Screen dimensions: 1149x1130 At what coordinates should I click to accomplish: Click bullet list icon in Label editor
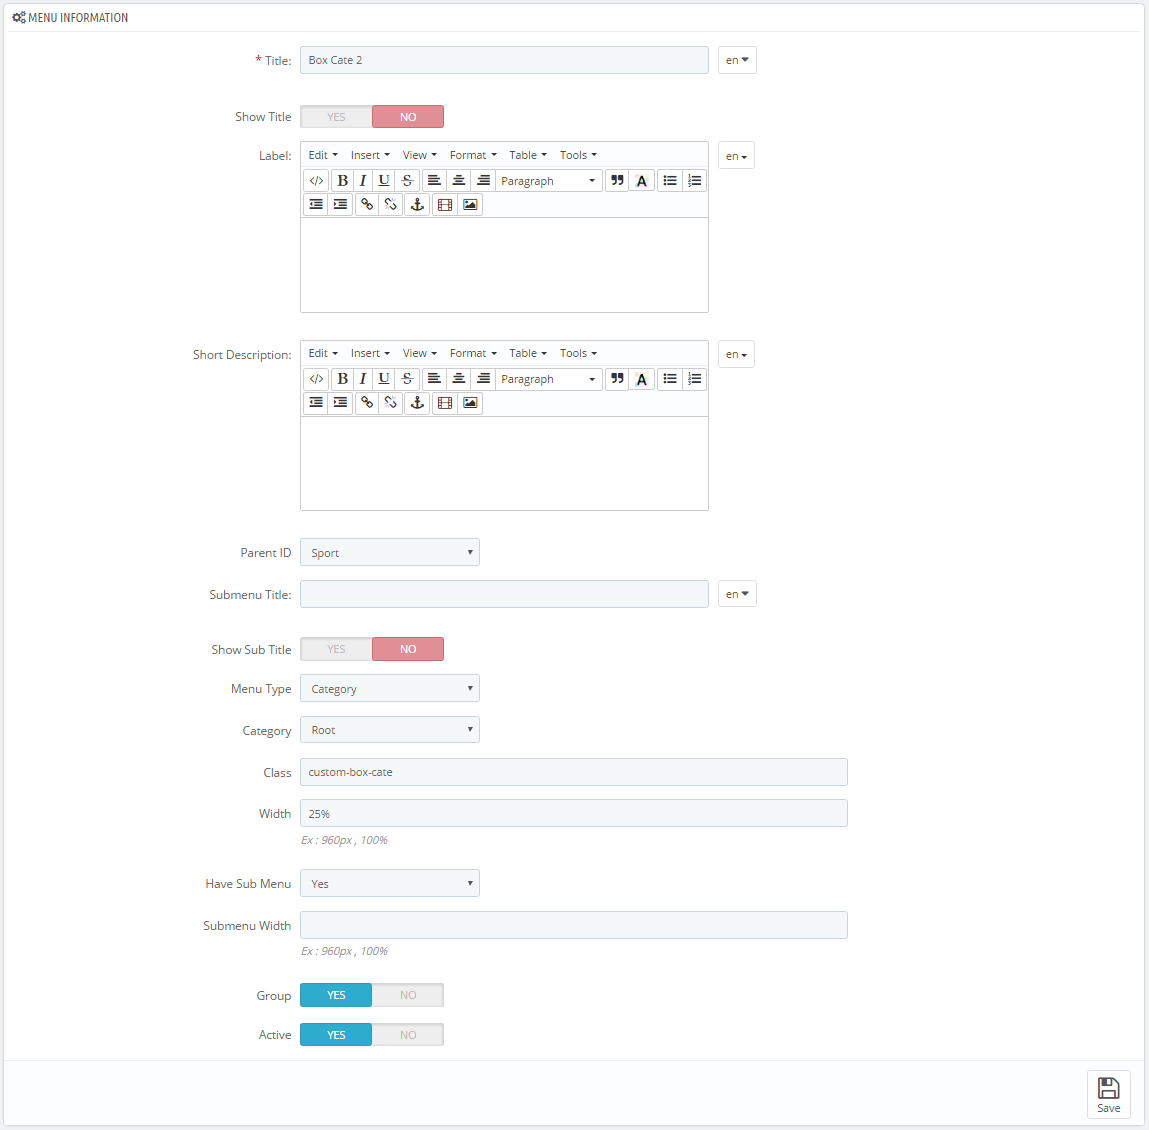670,181
